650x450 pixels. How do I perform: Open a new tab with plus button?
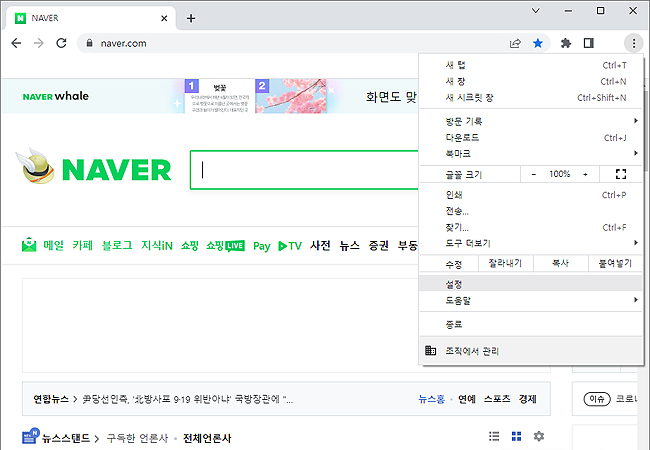[191, 18]
